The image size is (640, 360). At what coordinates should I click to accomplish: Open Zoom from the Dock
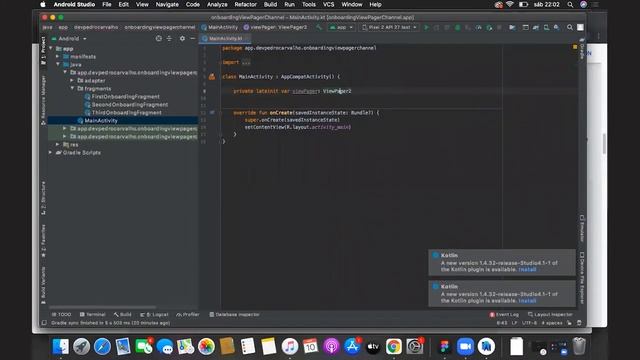click(x=465, y=347)
